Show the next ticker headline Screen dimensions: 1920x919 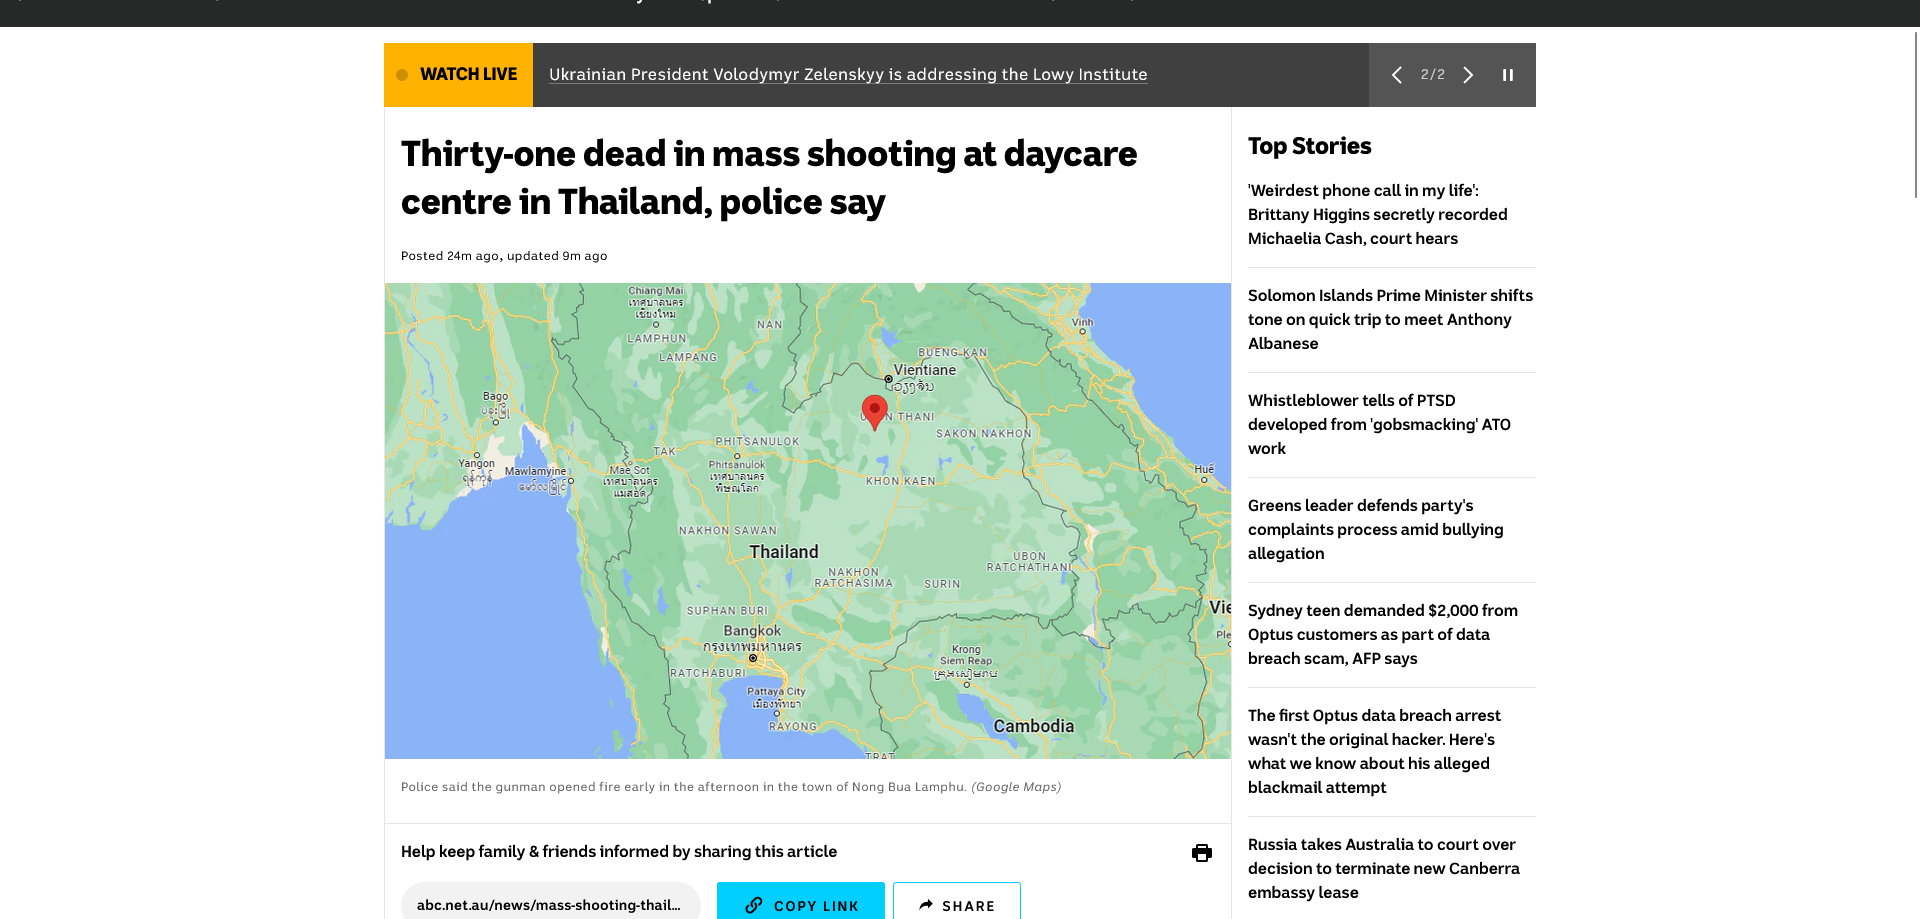pos(1468,75)
